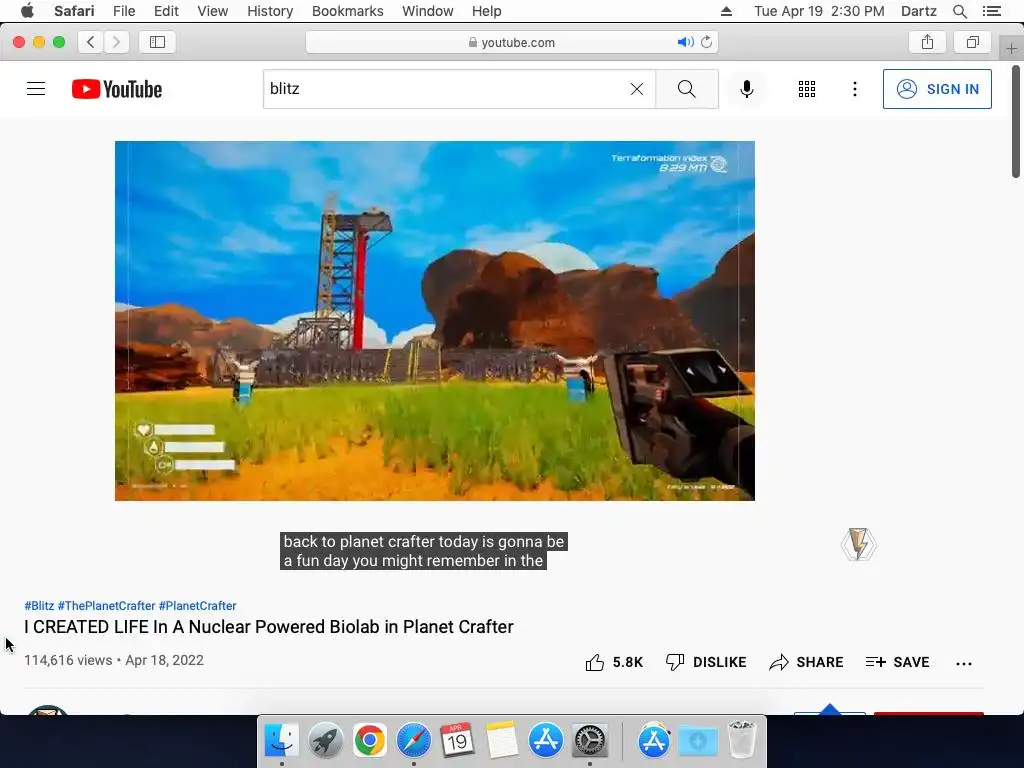Open Calendar from the Dock
This screenshot has height=768, width=1024.
(457, 741)
